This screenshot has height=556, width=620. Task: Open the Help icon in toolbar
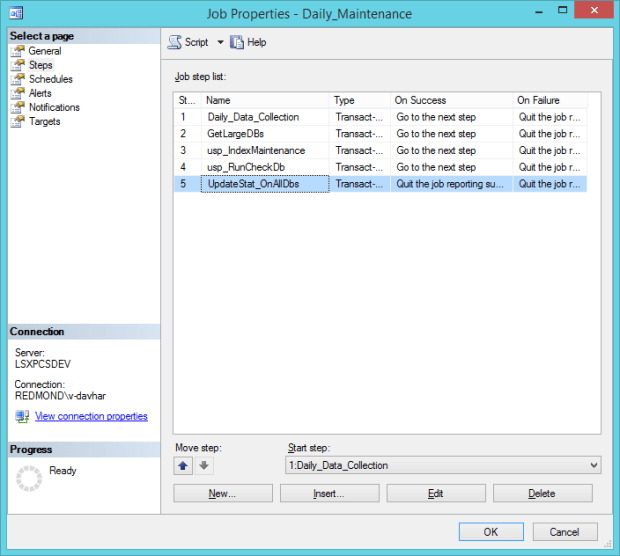(x=237, y=42)
